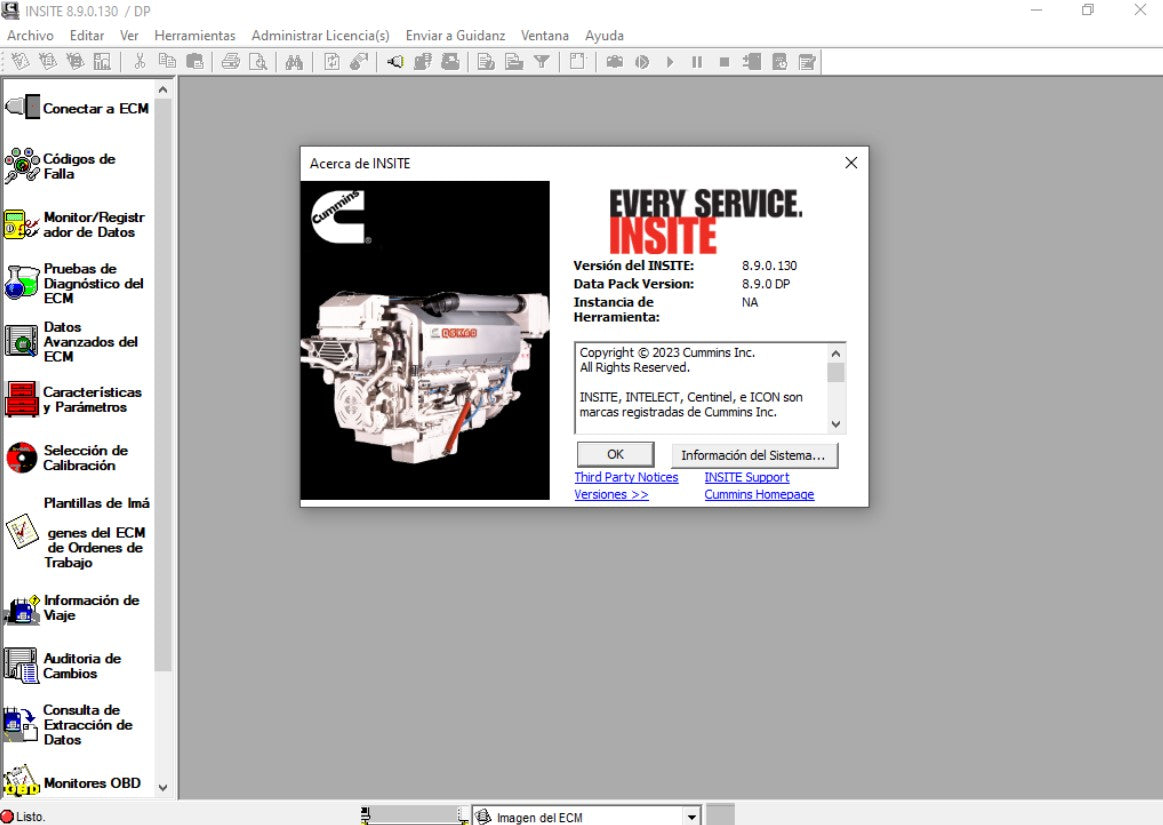Open the Monitor/Registrador de Datos icon
The width and height of the screenshot is (1163, 825).
point(22,225)
